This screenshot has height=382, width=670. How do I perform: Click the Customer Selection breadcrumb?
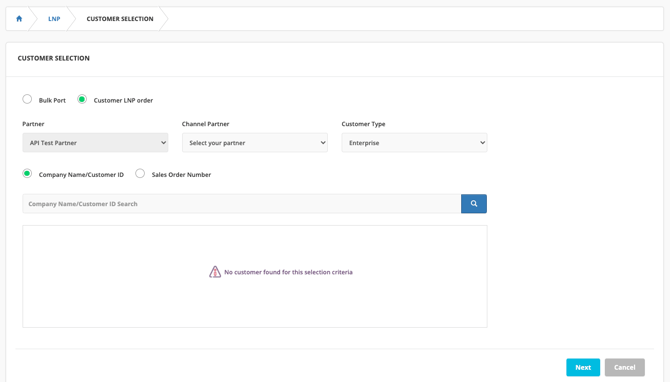click(120, 19)
